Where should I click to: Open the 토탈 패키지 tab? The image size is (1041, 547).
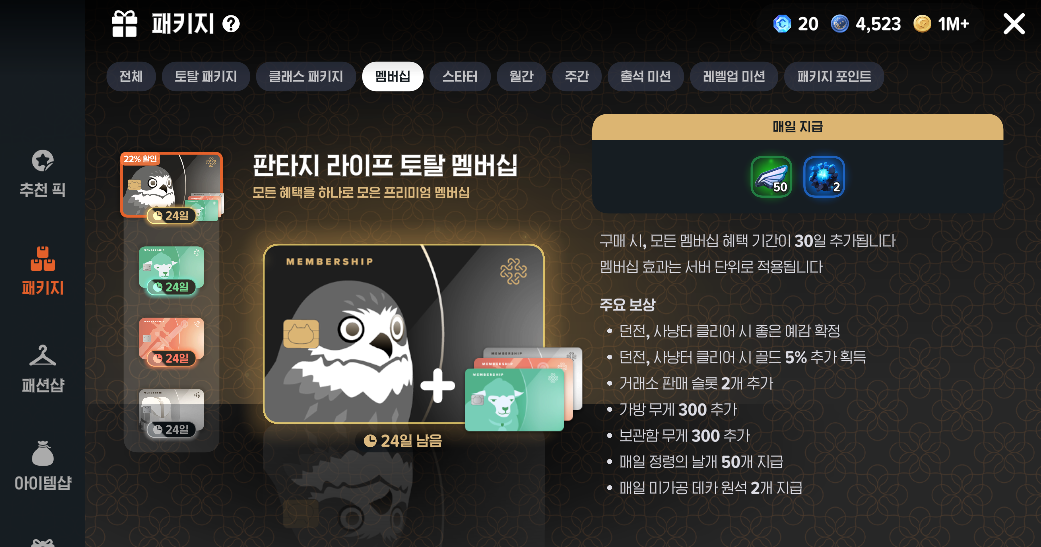pyautogui.click(x=206, y=76)
